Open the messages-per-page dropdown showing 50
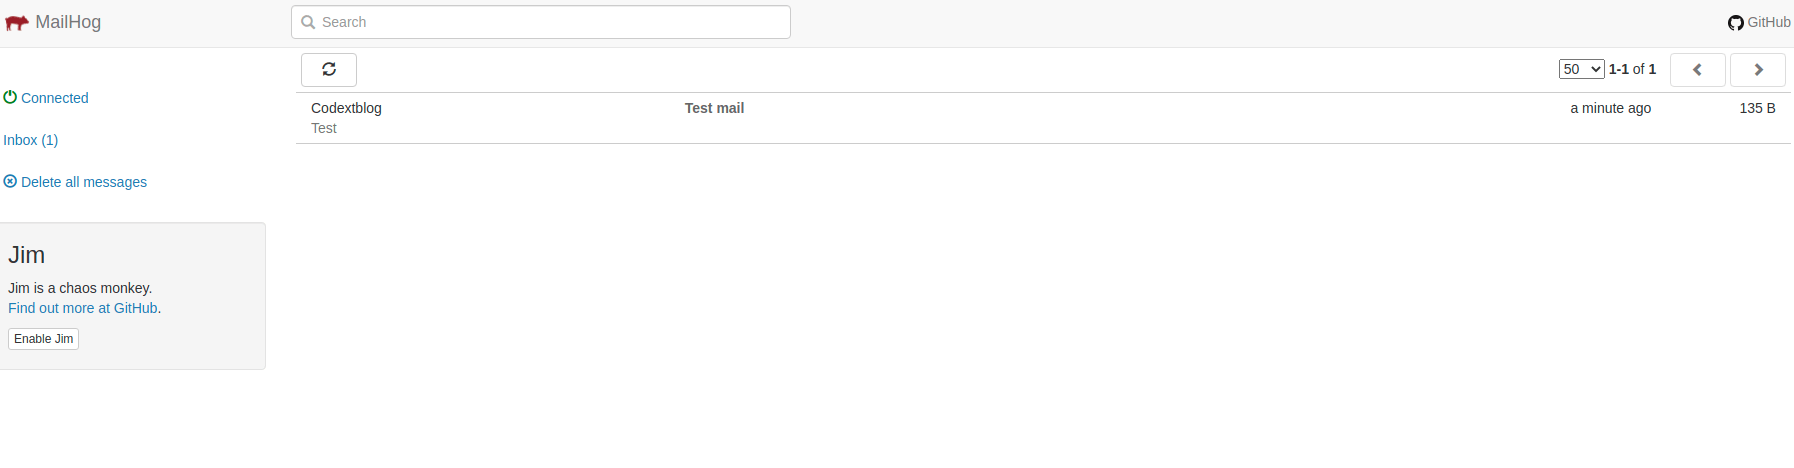The height and width of the screenshot is (468, 1794). coord(1581,69)
